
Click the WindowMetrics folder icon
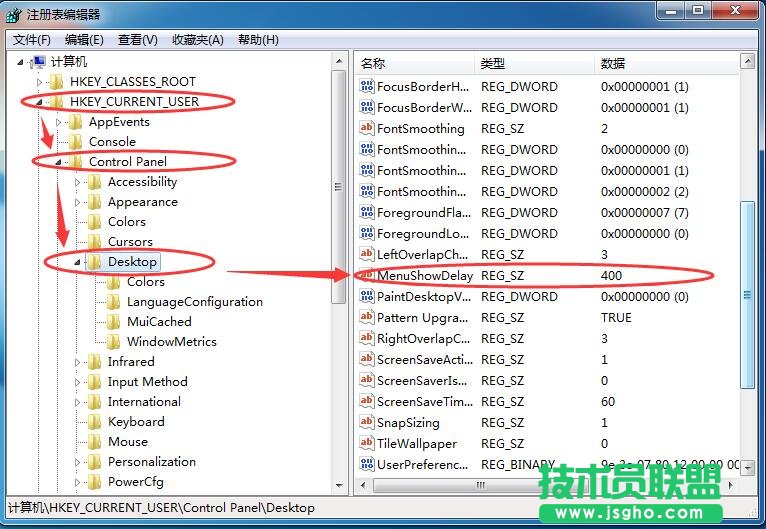tap(113, 342)
